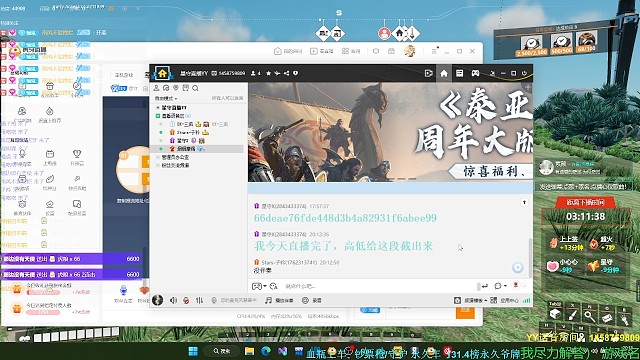Select the highlighted user row in channel tree
The height and width of the screenshot is (360, 640).
tap(197, 149)
